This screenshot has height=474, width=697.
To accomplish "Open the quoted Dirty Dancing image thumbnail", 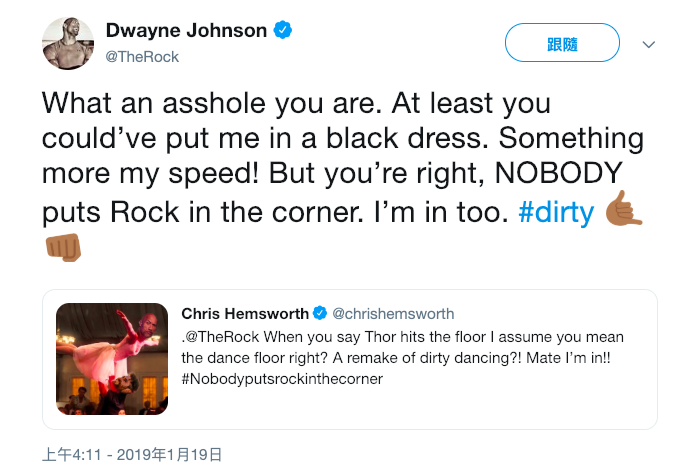I will tap(112, 359).
